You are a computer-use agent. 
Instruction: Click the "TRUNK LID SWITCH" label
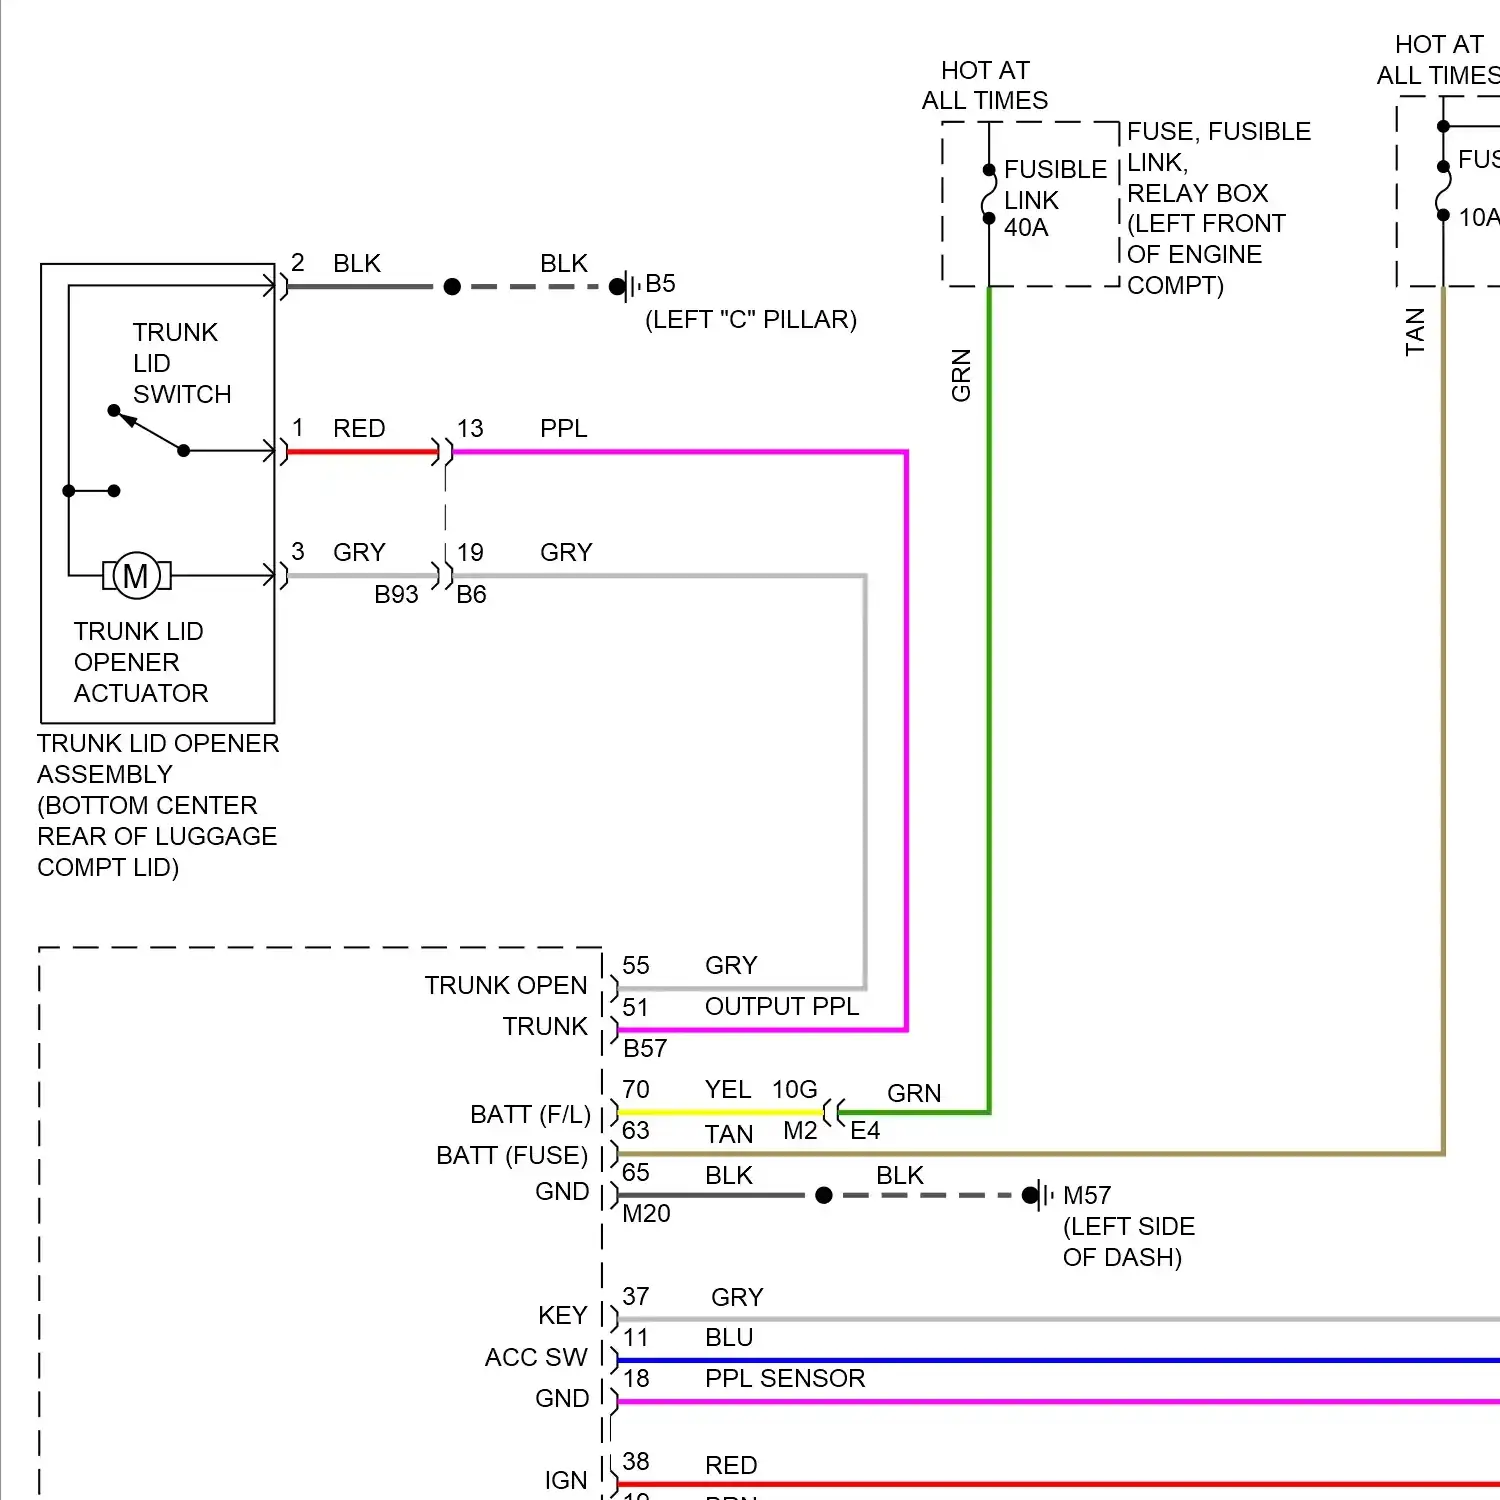[x=182, y=363]
